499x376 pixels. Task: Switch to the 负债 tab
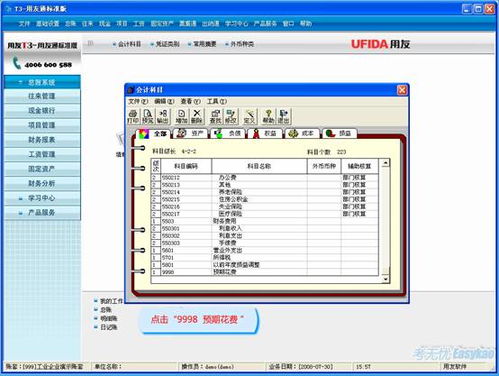click(228, 134)
